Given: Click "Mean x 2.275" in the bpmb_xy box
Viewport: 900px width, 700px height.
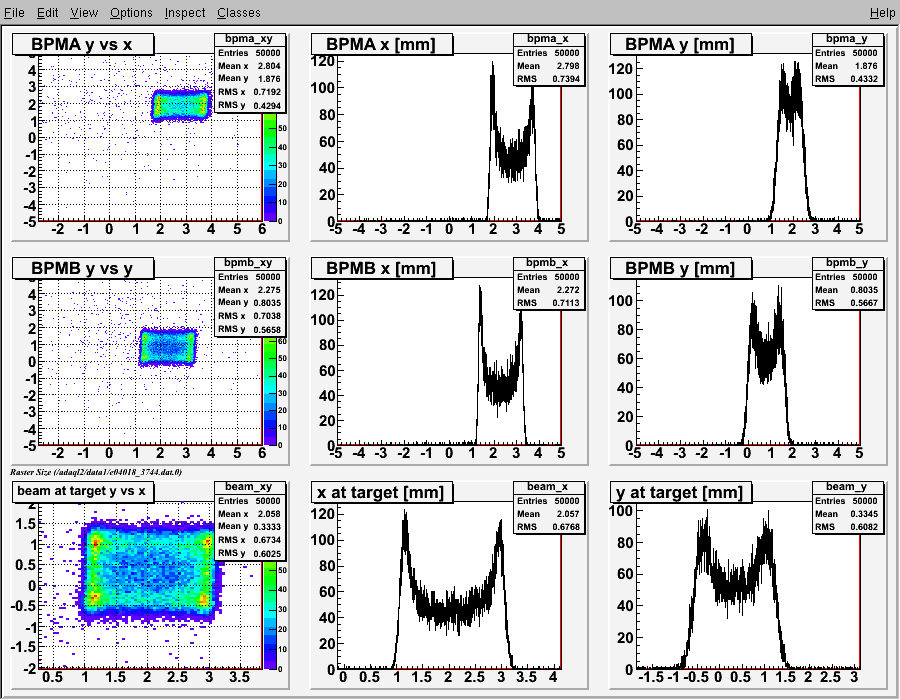Looking at the screenshot, I should tap(249, 290).
